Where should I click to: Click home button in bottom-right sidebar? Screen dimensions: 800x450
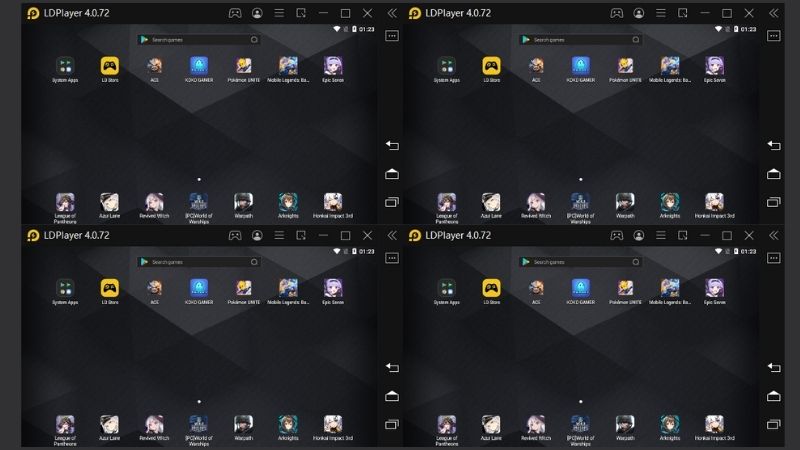773,396
